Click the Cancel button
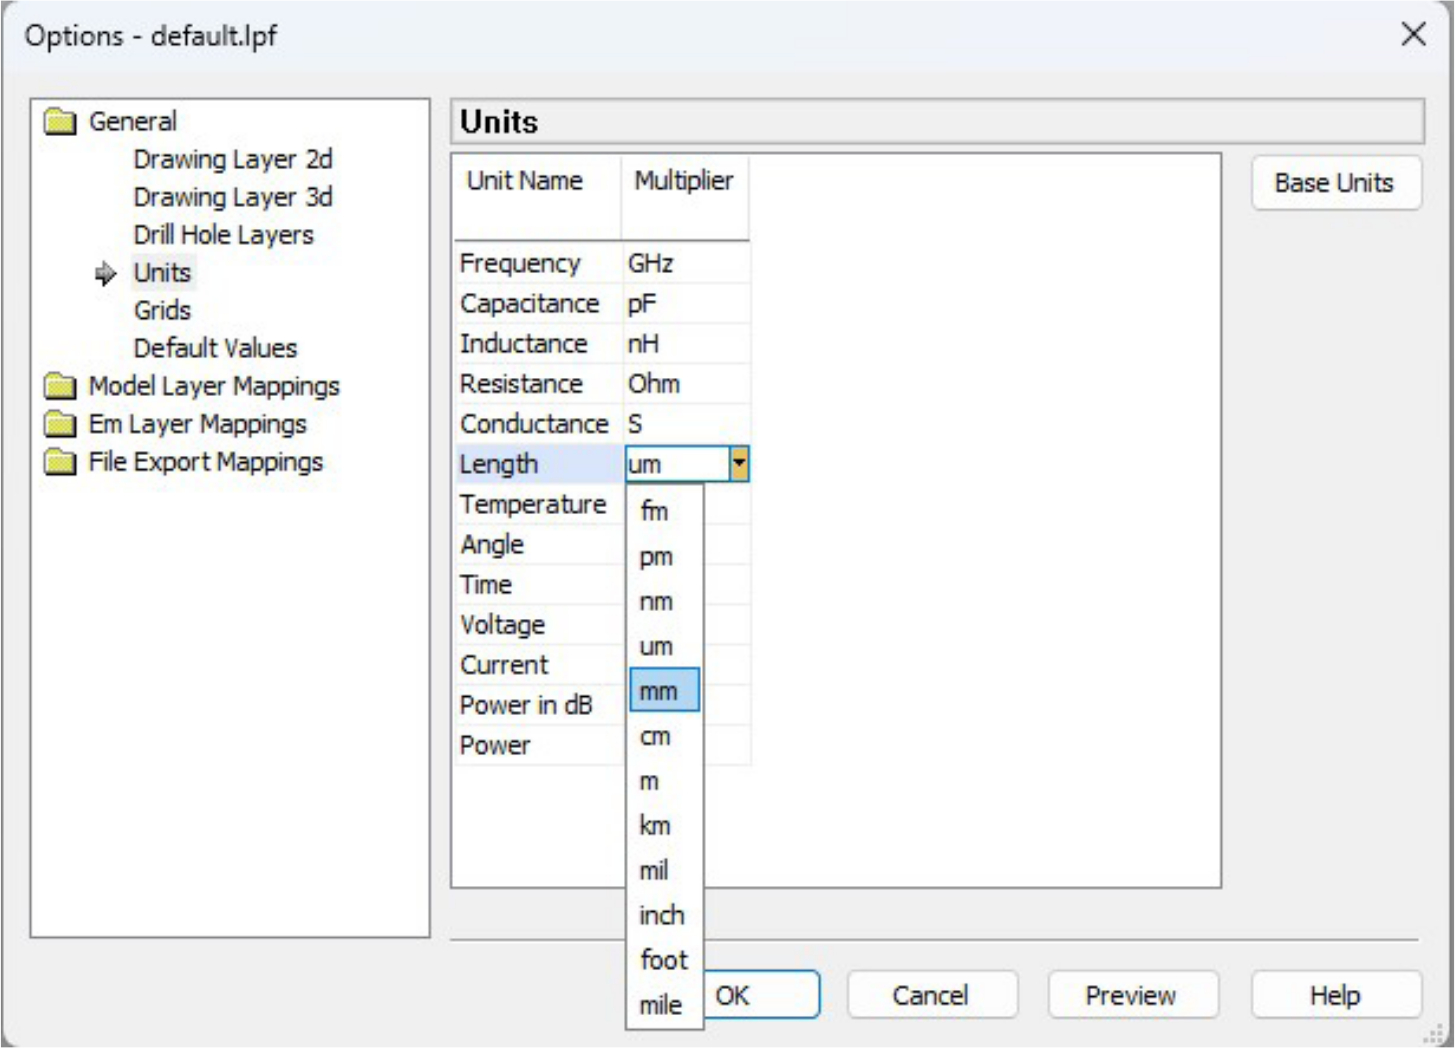Image resolution: width=1455 pixels, height=1048 pixels. tap(931, 995)
